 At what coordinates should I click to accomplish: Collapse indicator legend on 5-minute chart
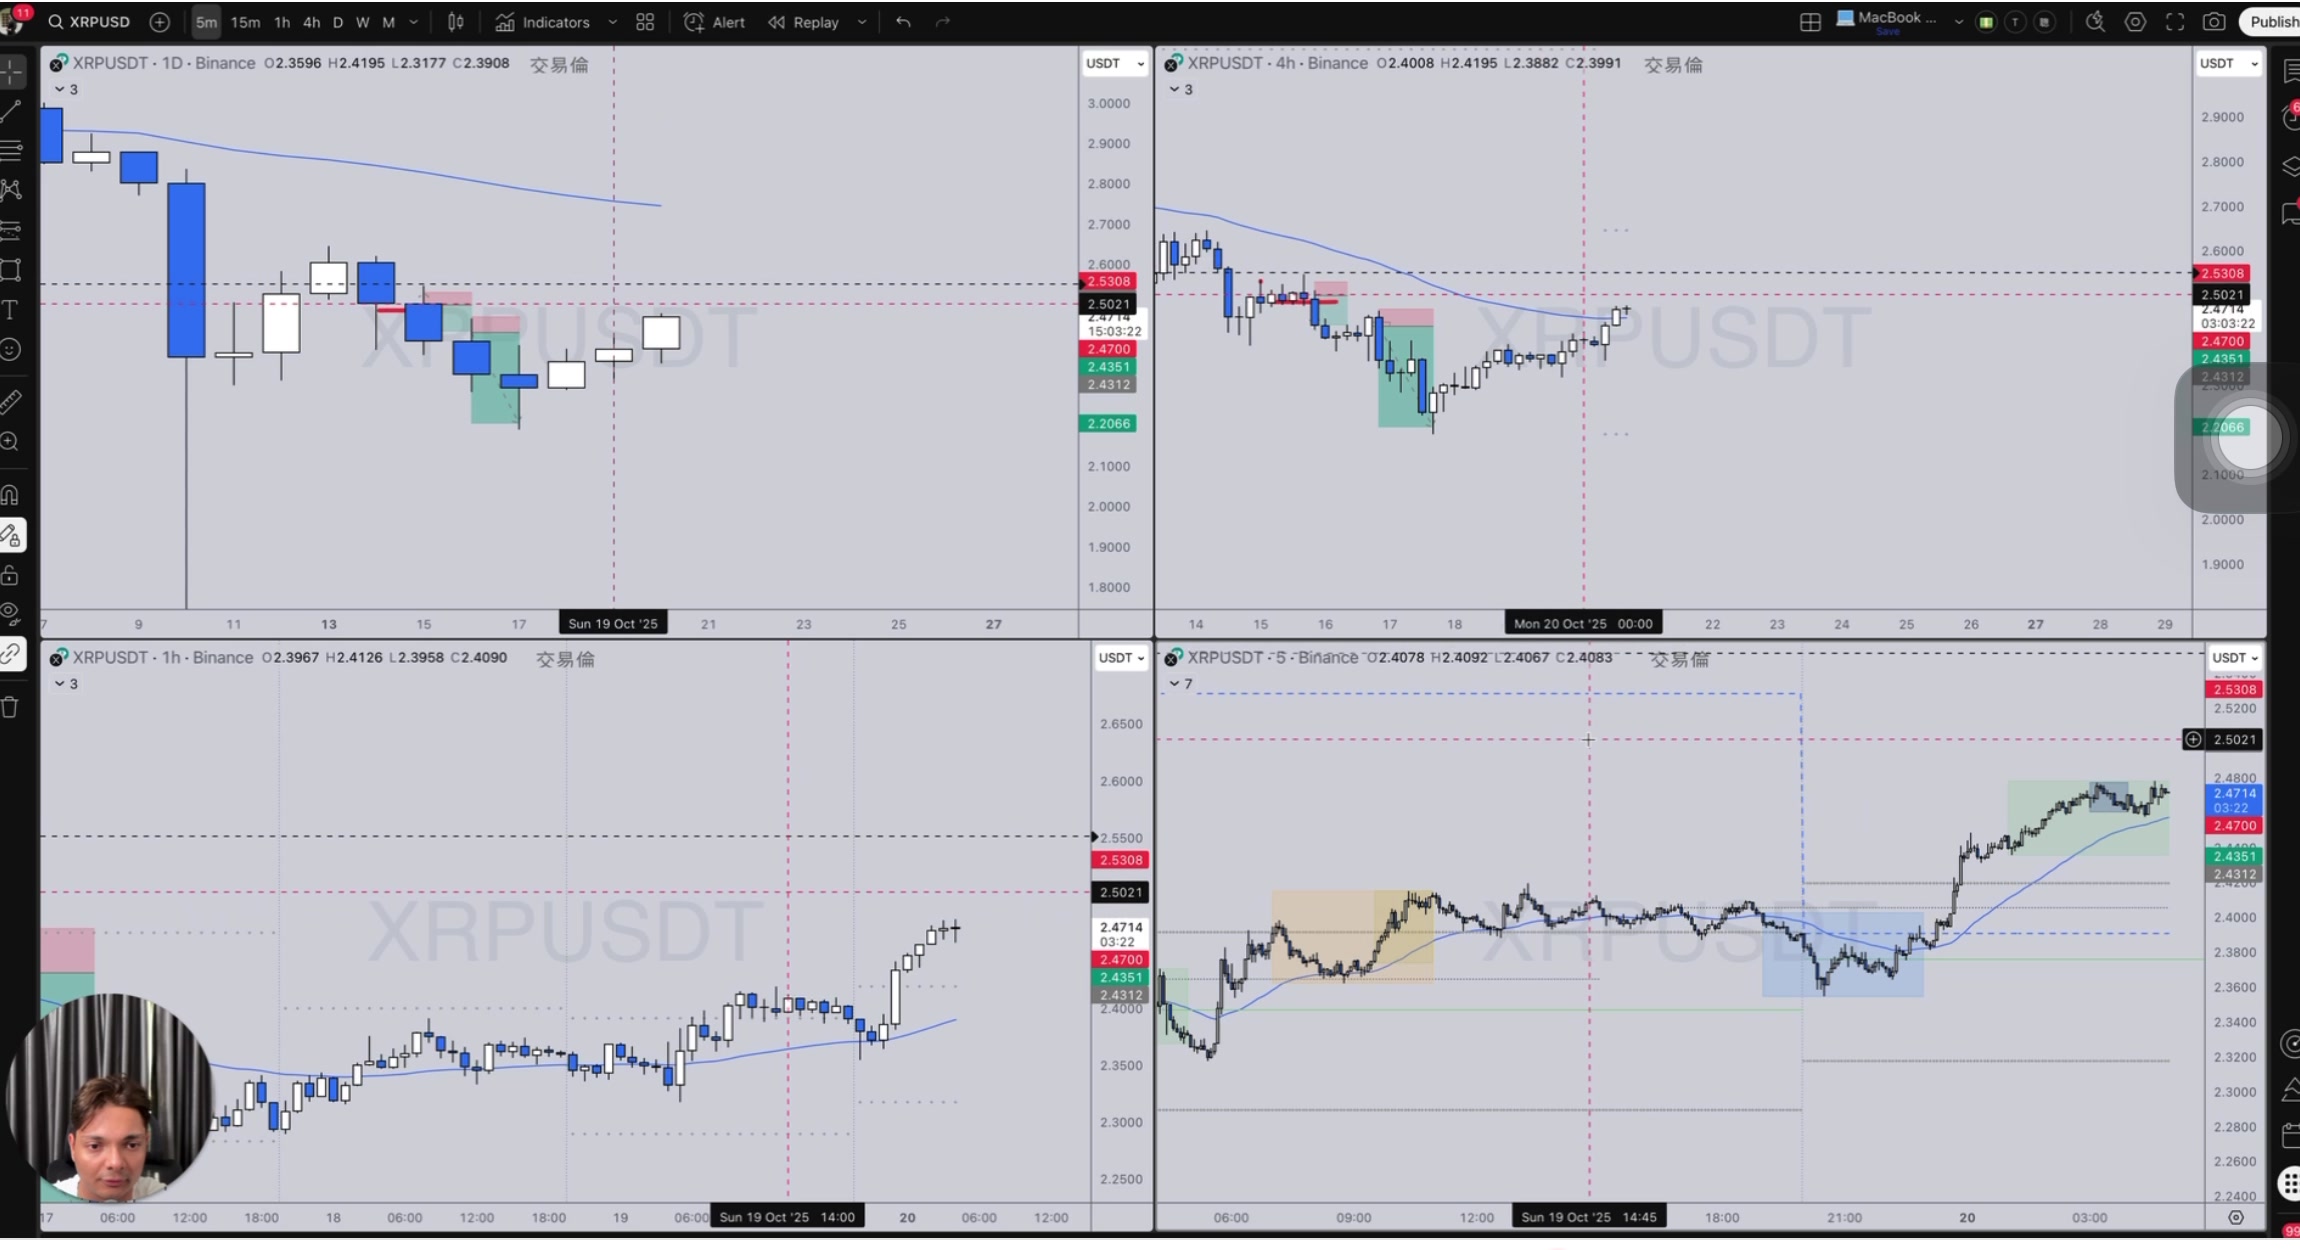[x=1175, y=684]
